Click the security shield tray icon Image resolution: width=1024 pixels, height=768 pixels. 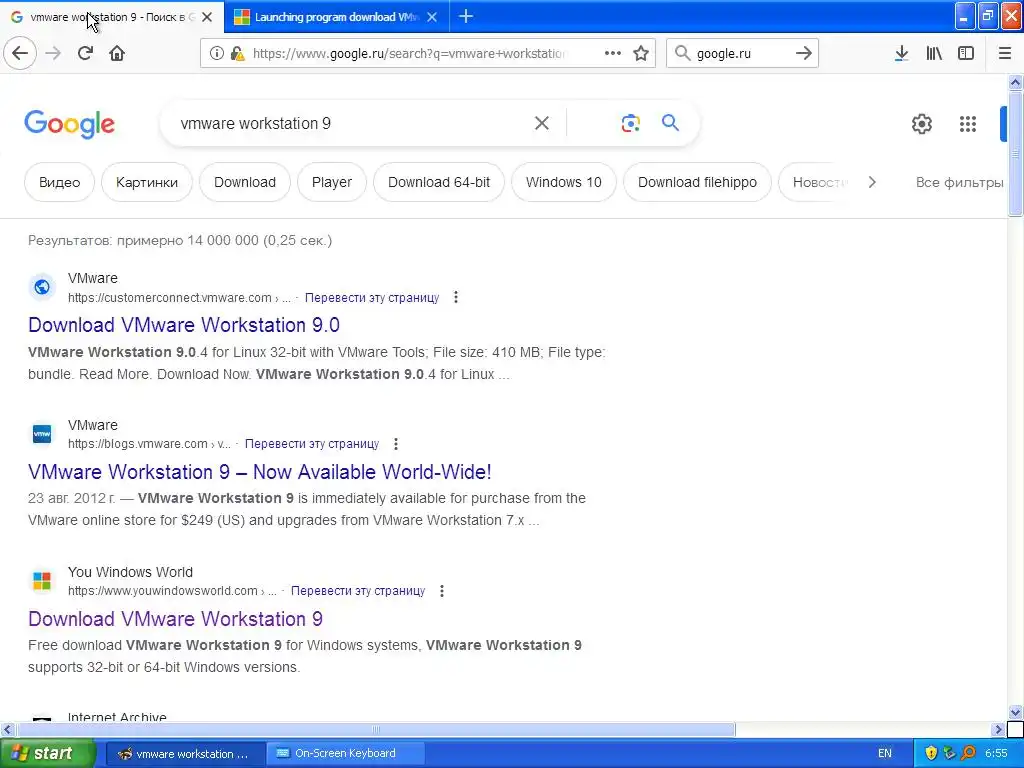click(931, 753)
